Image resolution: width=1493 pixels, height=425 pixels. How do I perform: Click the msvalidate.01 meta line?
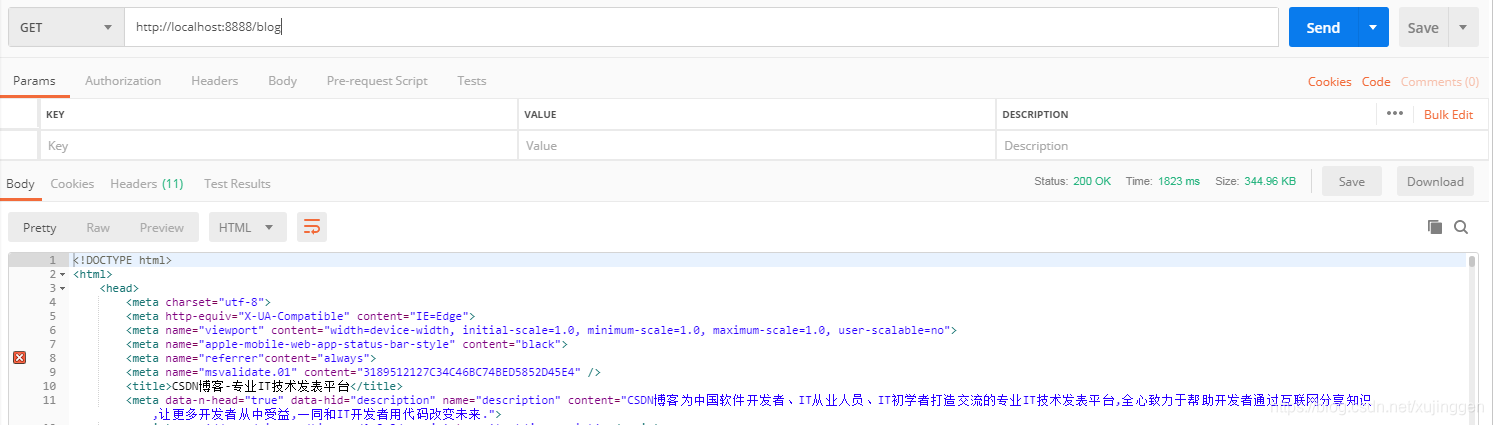[362, 372]
